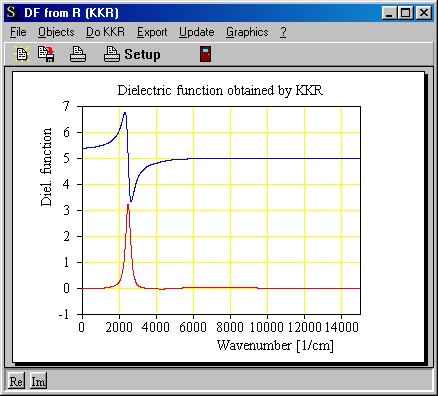Click the x-axis value 2000

pyautogui.click(x=119, y=327)
